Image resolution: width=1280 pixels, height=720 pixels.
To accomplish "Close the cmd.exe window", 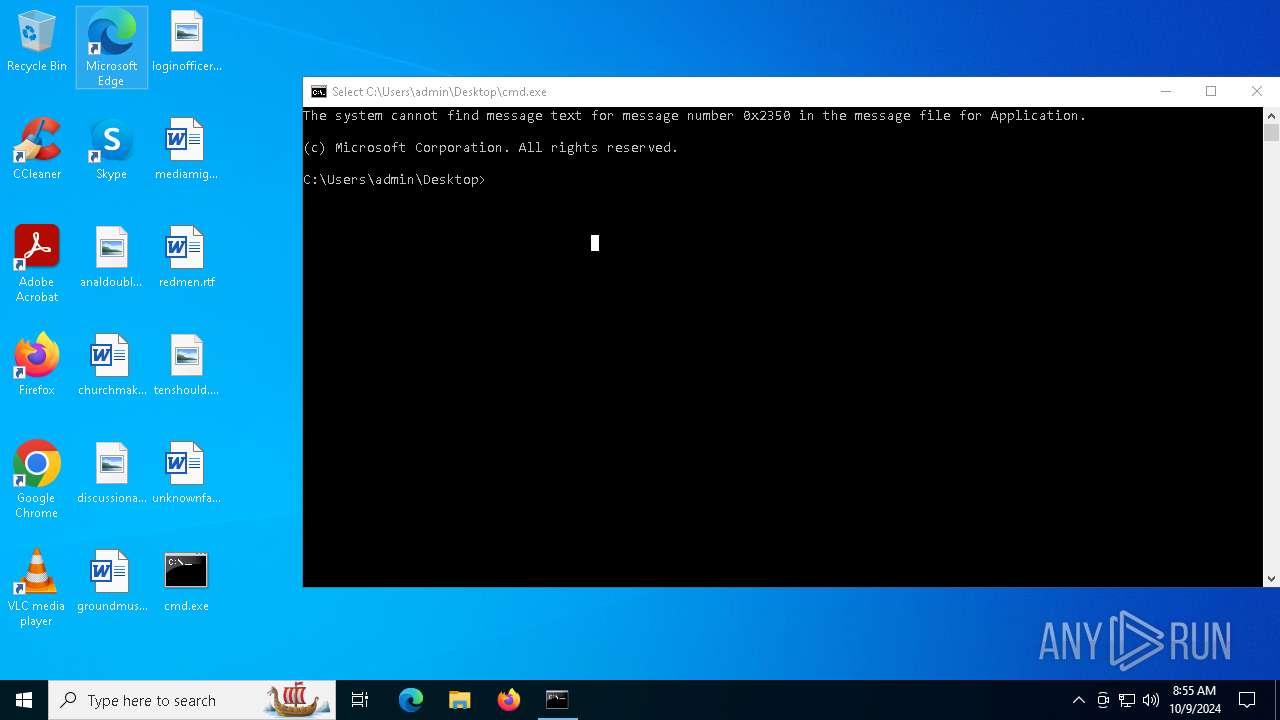I will coord(1257,91).
